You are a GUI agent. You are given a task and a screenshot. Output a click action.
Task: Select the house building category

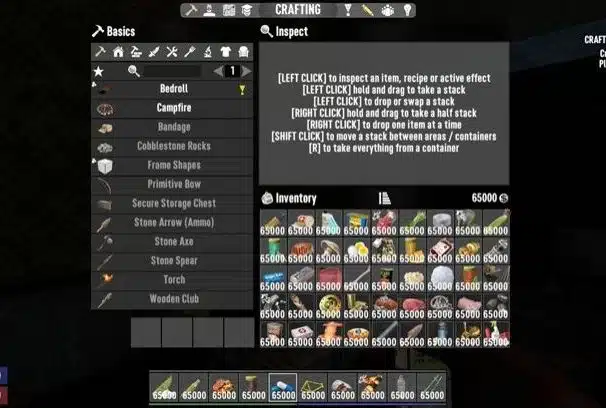click(118, 52)
